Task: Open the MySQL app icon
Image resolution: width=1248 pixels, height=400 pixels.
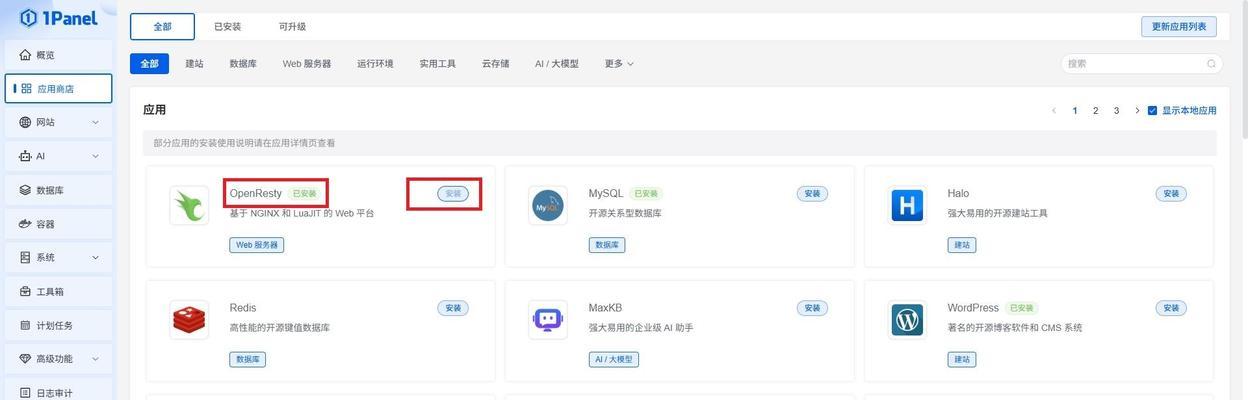Action: (x=548, y=205)
